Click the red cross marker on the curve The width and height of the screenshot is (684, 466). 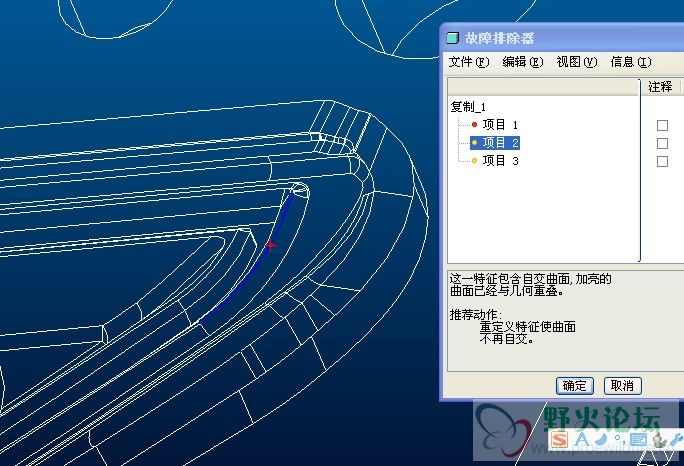pyautogui.click(x=271, y=246)
